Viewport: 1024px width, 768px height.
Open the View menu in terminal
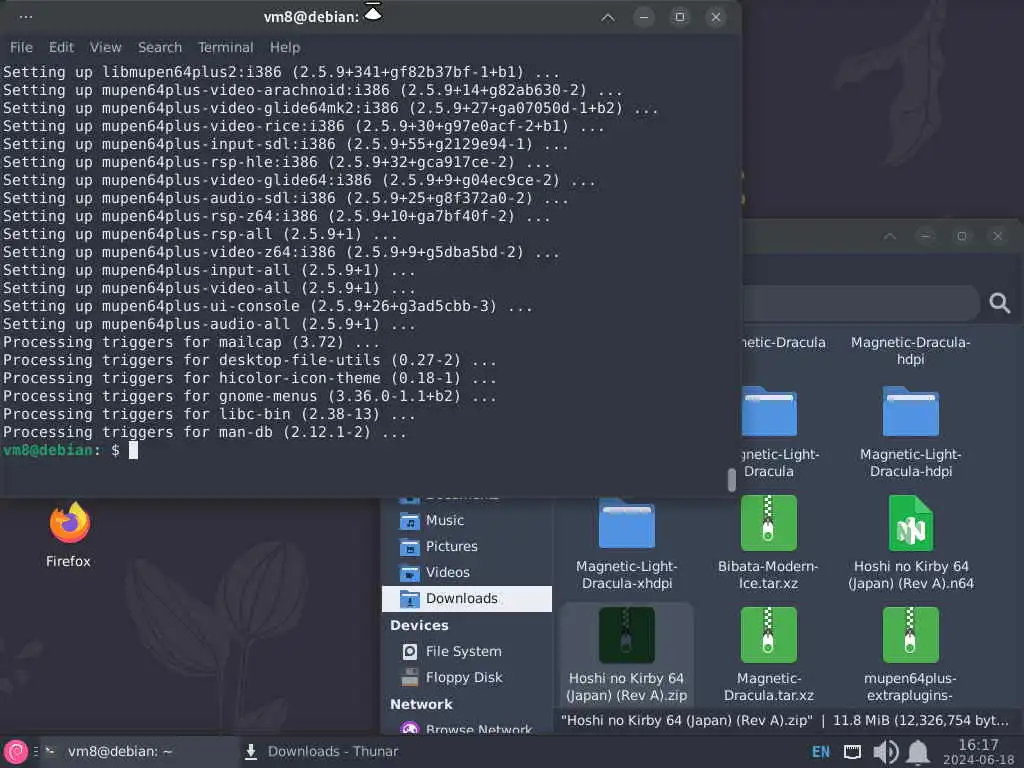point(105,47)
